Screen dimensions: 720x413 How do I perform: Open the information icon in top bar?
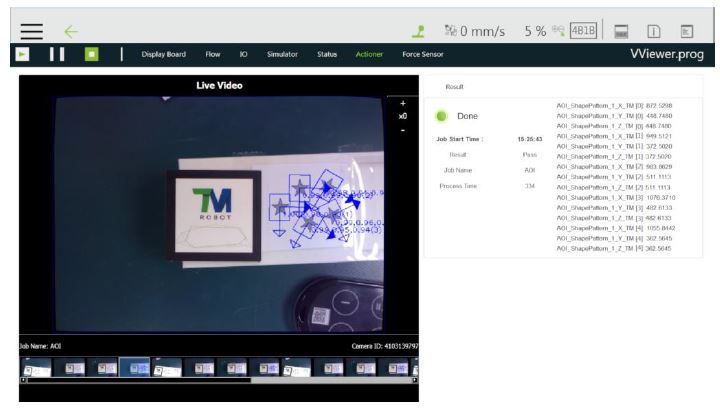(x=653, y=31)
